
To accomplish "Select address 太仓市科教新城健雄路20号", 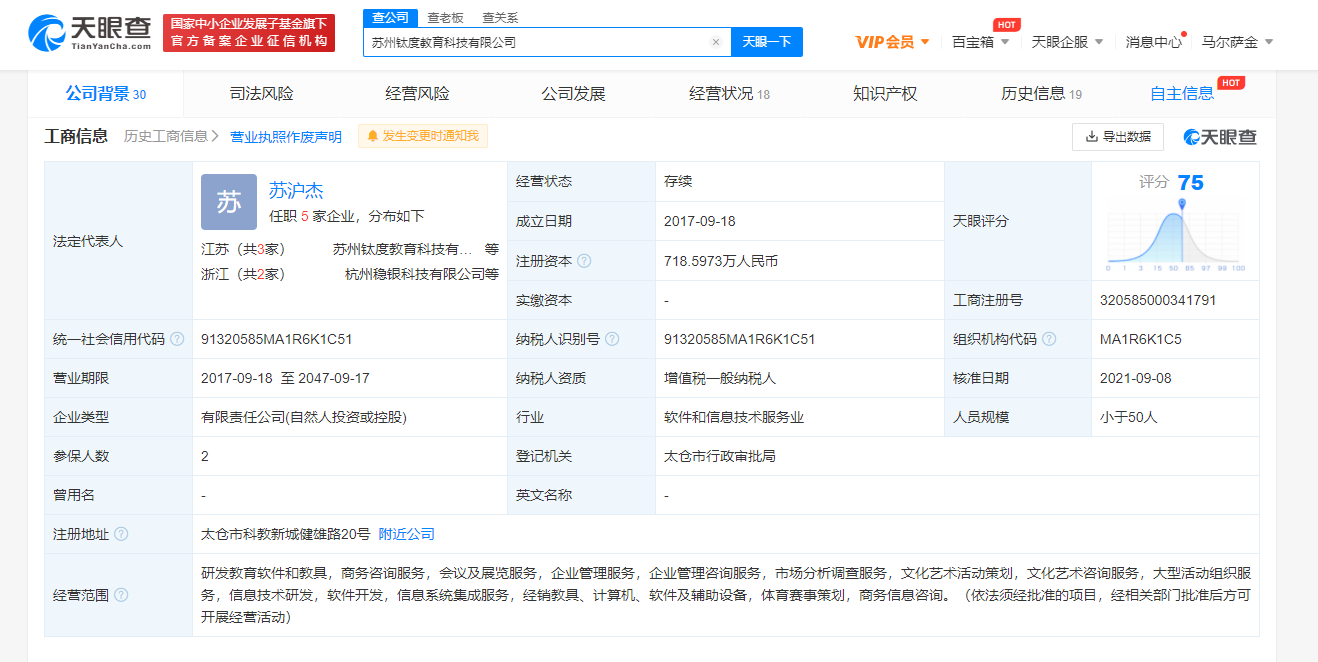I will 286,534.
